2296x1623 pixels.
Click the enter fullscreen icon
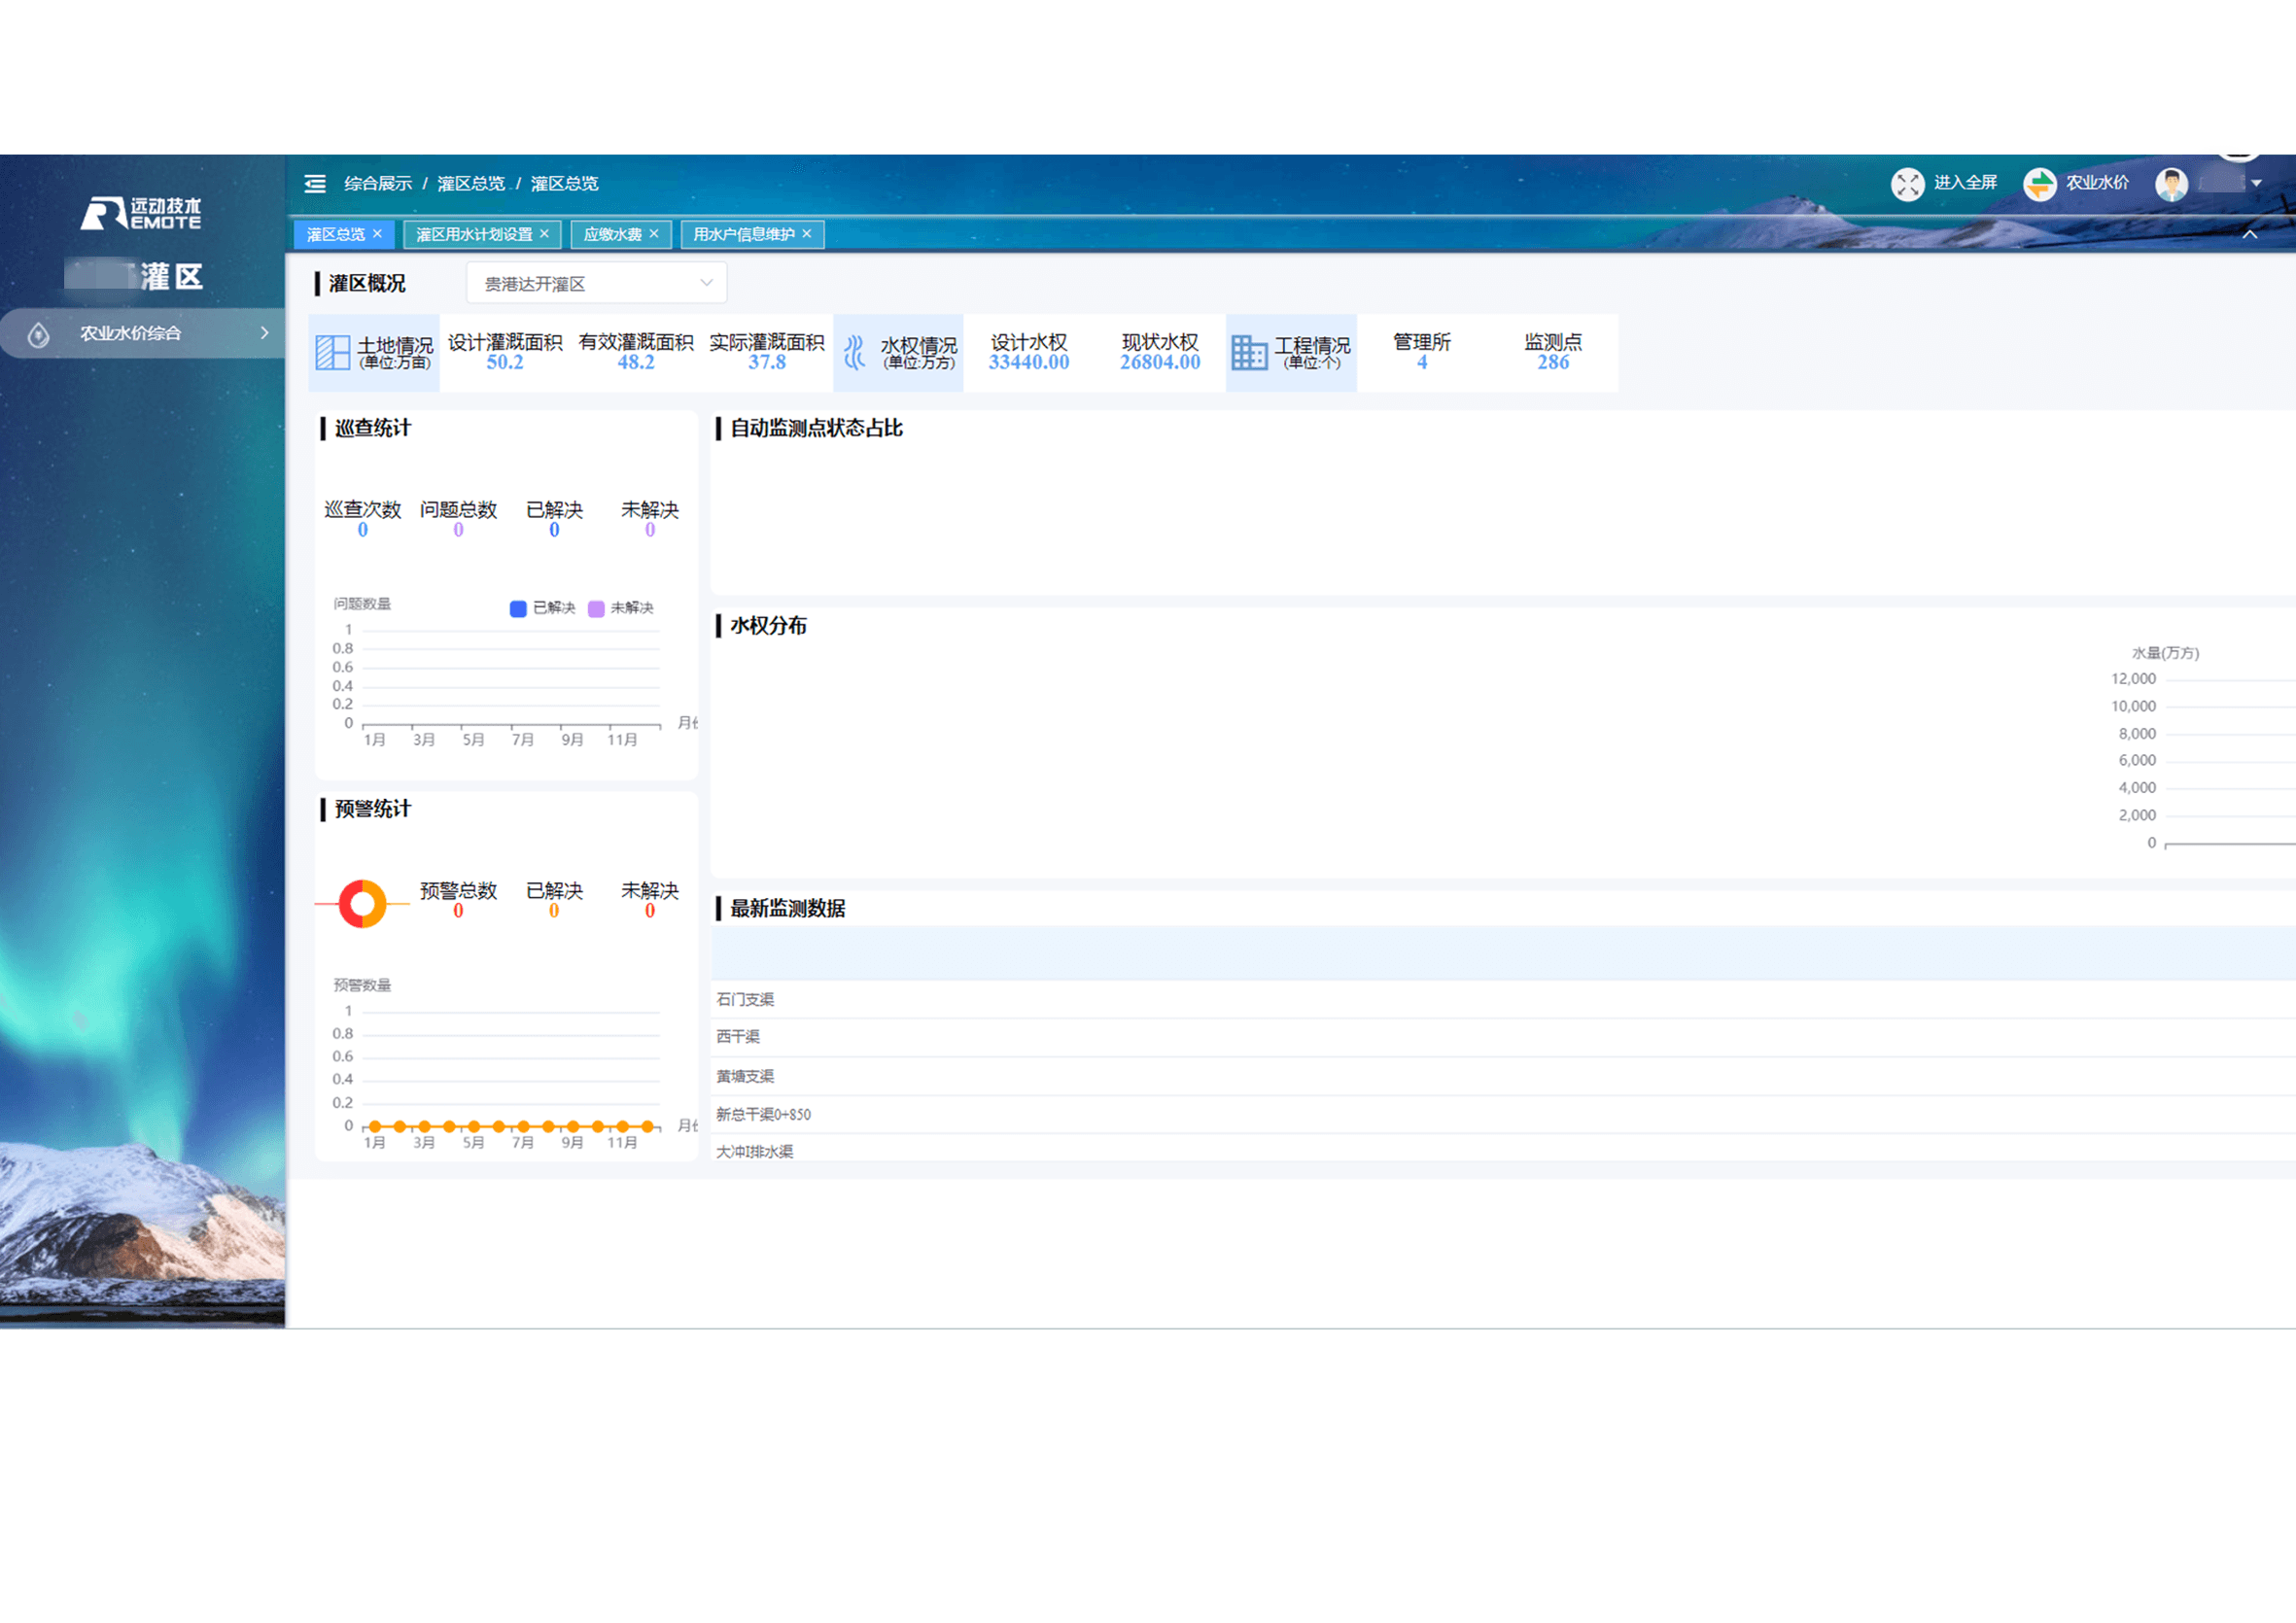point(1907,184)
